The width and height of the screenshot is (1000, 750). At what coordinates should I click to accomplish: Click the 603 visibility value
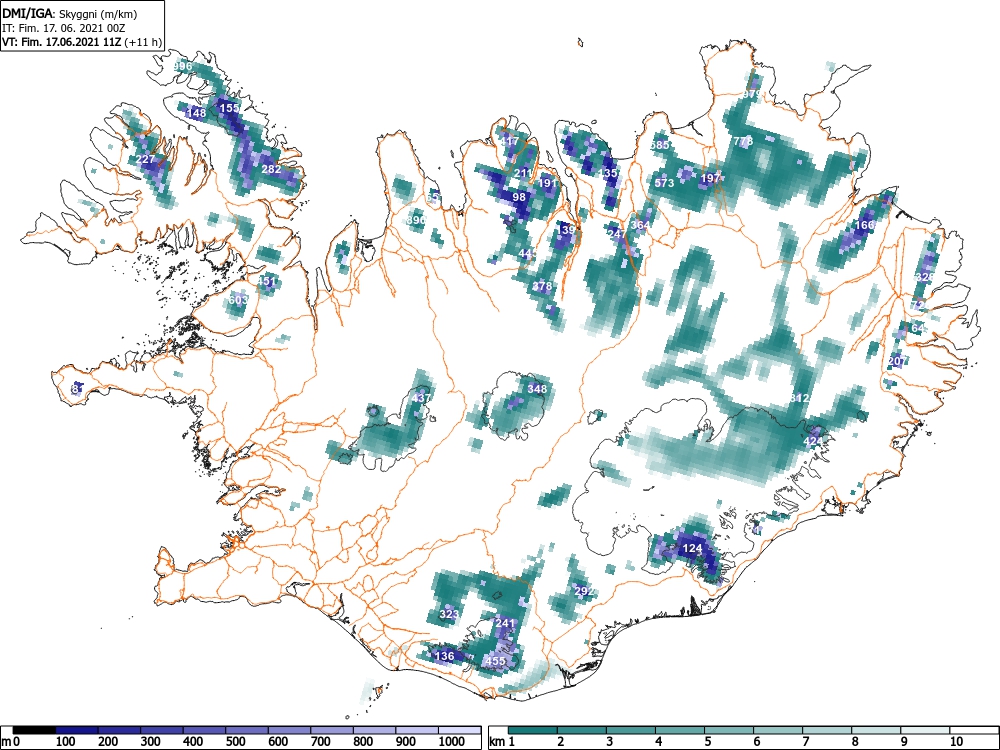tap(238, 300)
